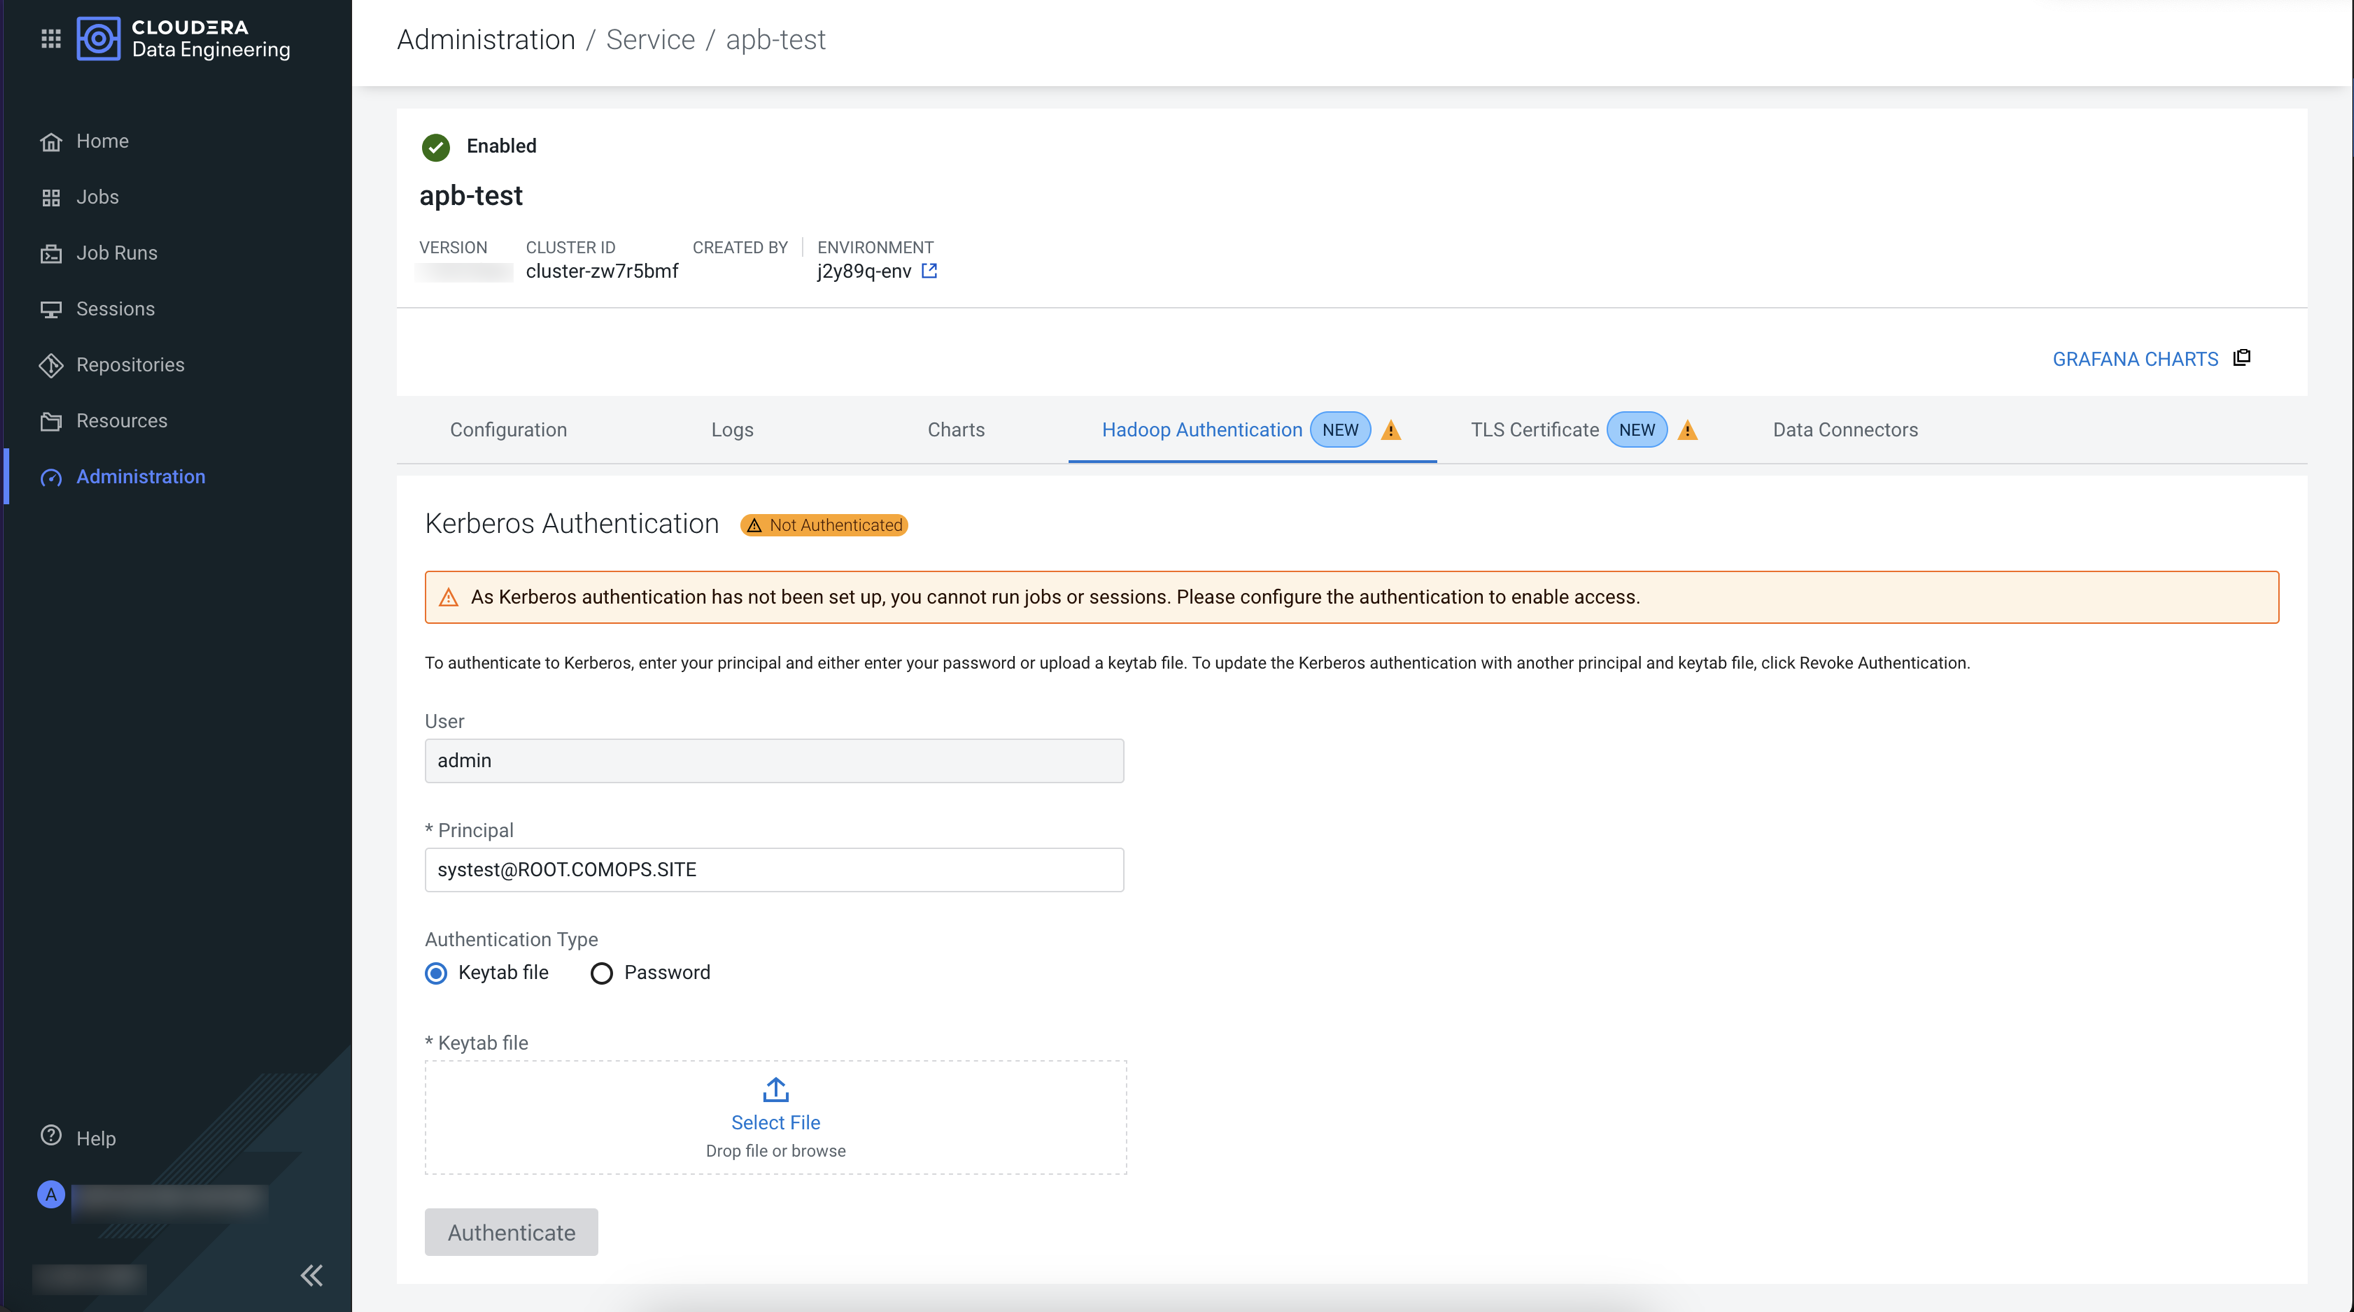Open the app launcher grid icon

click(x=51, y=39)
